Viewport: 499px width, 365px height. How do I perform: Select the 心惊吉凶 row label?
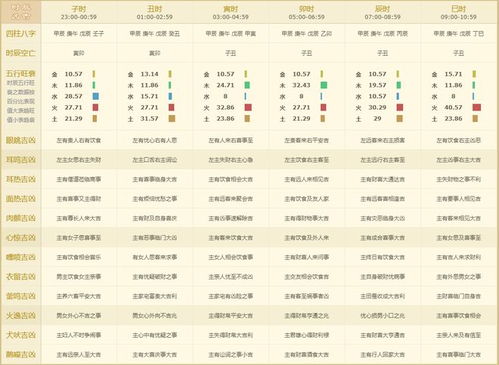(21, 238)
